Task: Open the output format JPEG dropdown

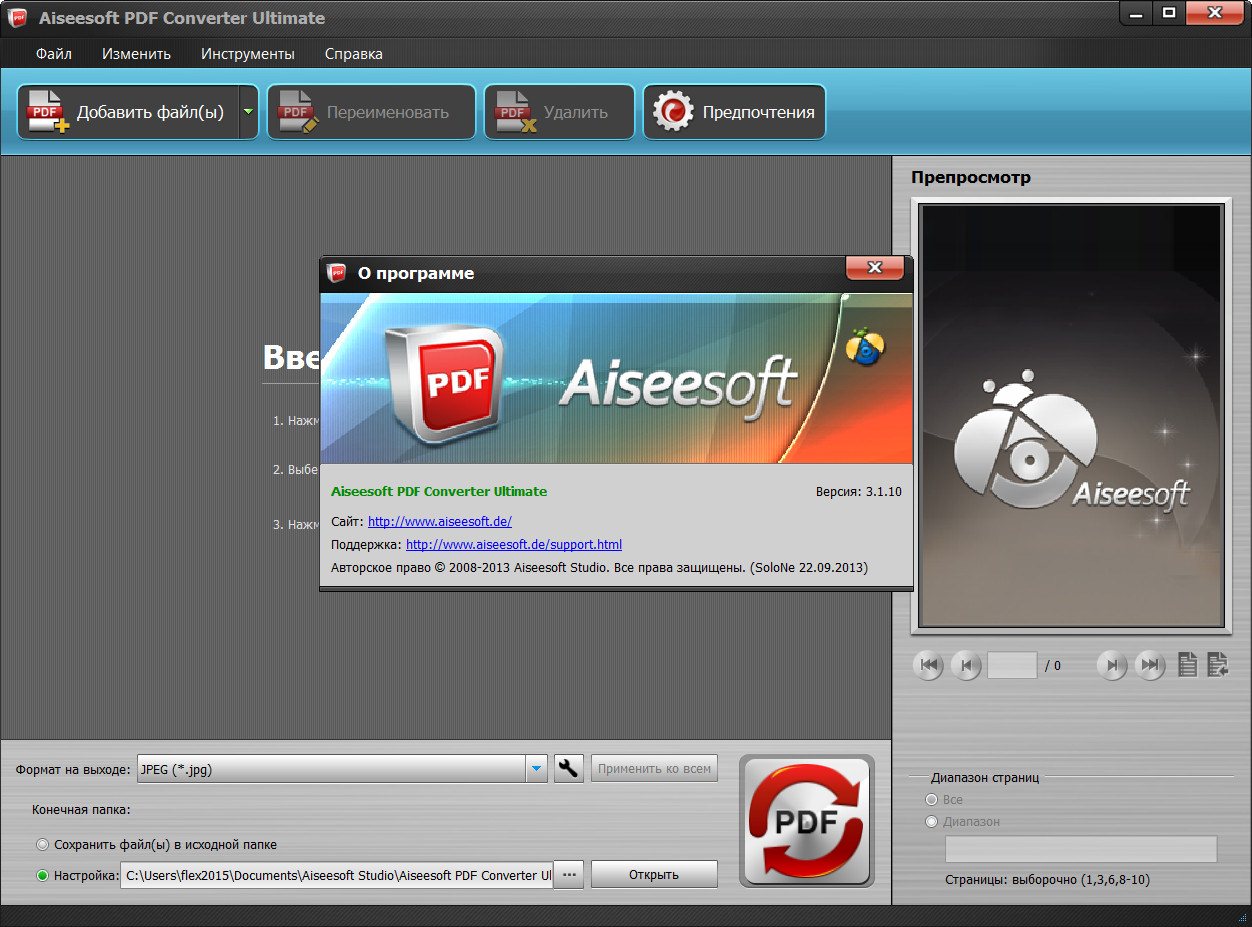Action: coord(537,768)
